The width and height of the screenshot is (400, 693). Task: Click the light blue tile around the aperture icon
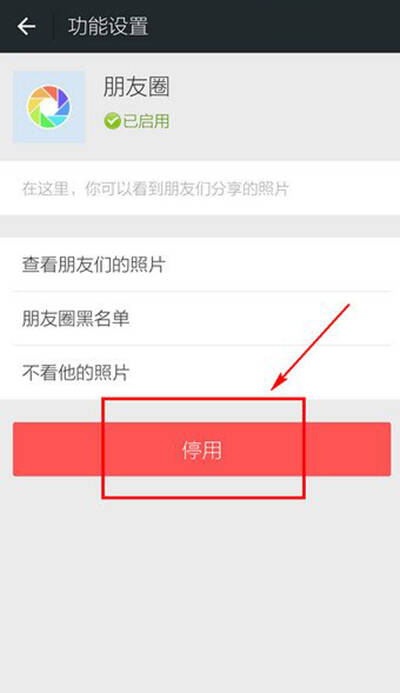[x=49, y=107]
